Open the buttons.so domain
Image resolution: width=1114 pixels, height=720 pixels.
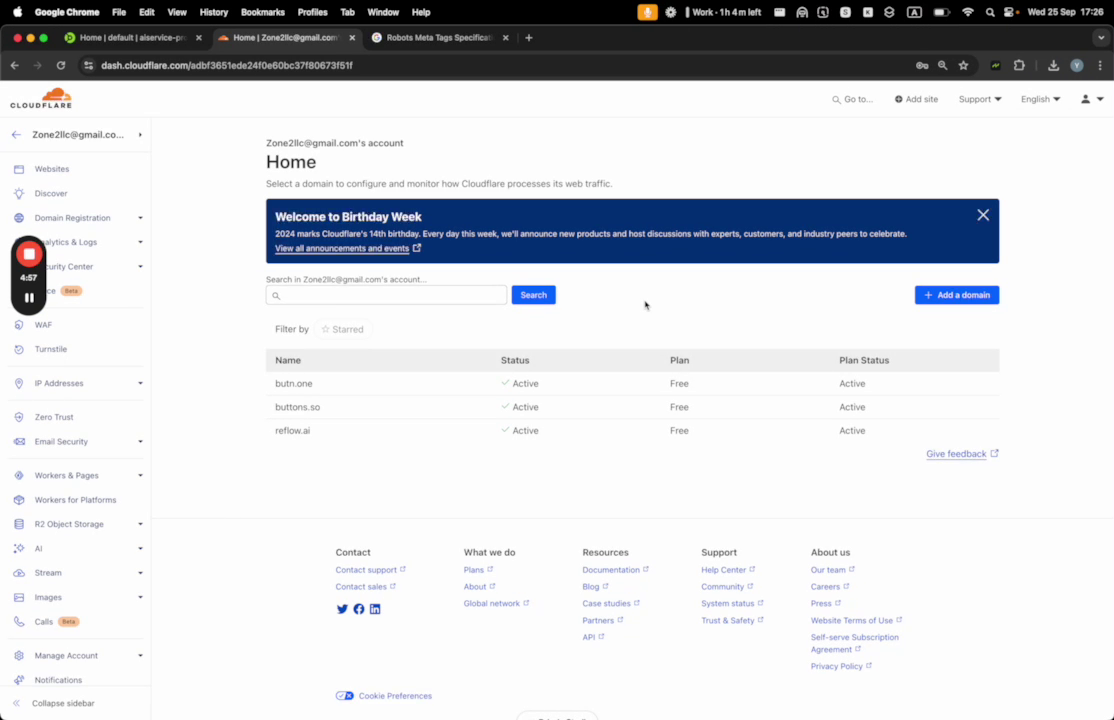tap(298, 407)
